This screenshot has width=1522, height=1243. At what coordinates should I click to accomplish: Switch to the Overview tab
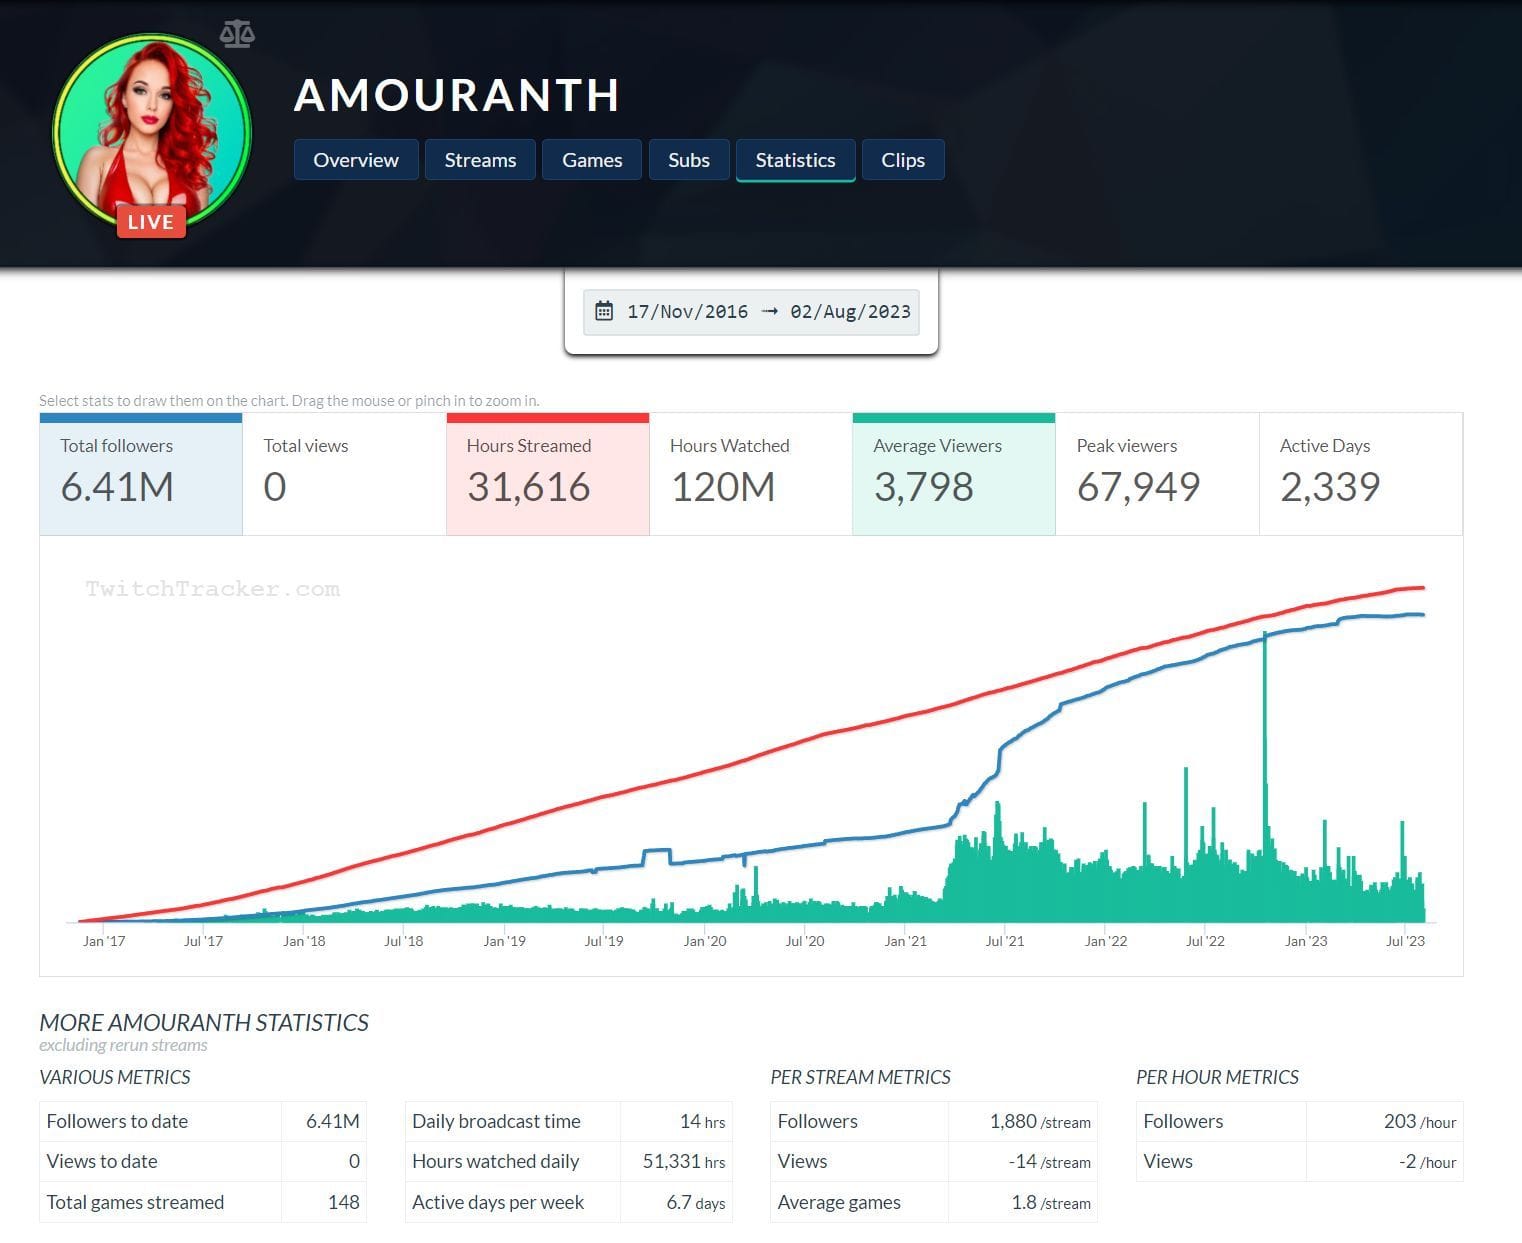pos(355,159)
